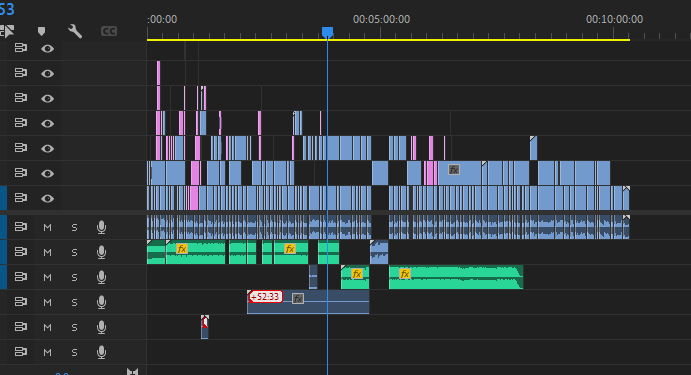The width and height of the screenshot is (691, 375).
Task: Hide the topmost video track with eye icon
Action: [x=47, y=48]
